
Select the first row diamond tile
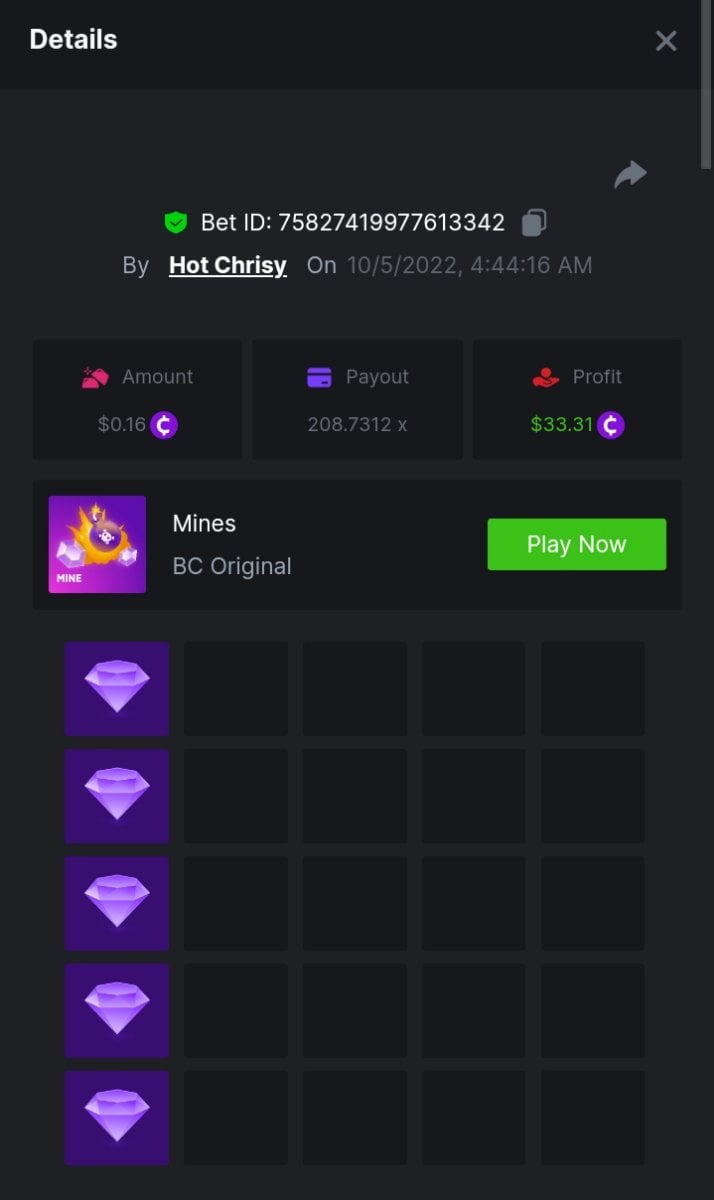(x=117, y=689)
